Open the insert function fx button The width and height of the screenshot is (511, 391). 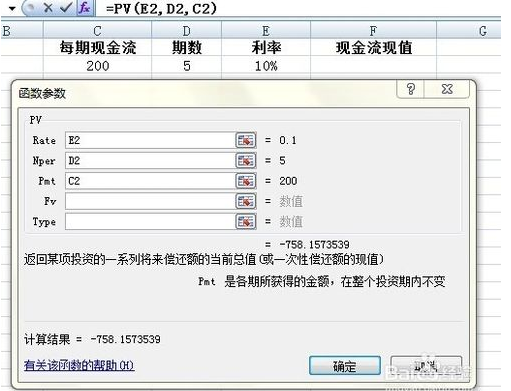[85, 8]
